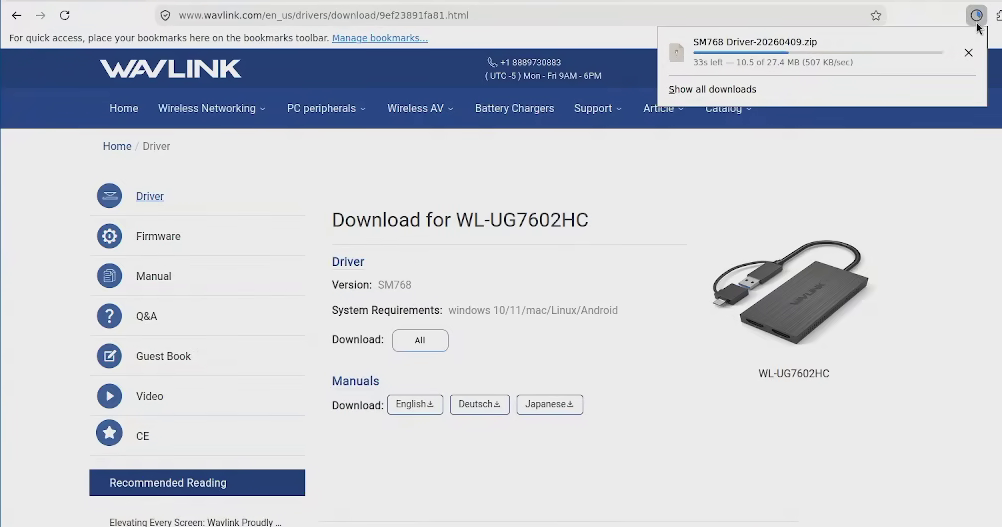Screen dimensions: 1002x527
Task: Click the WL-UG7602HC caption under image
Action: click(794, 374)
